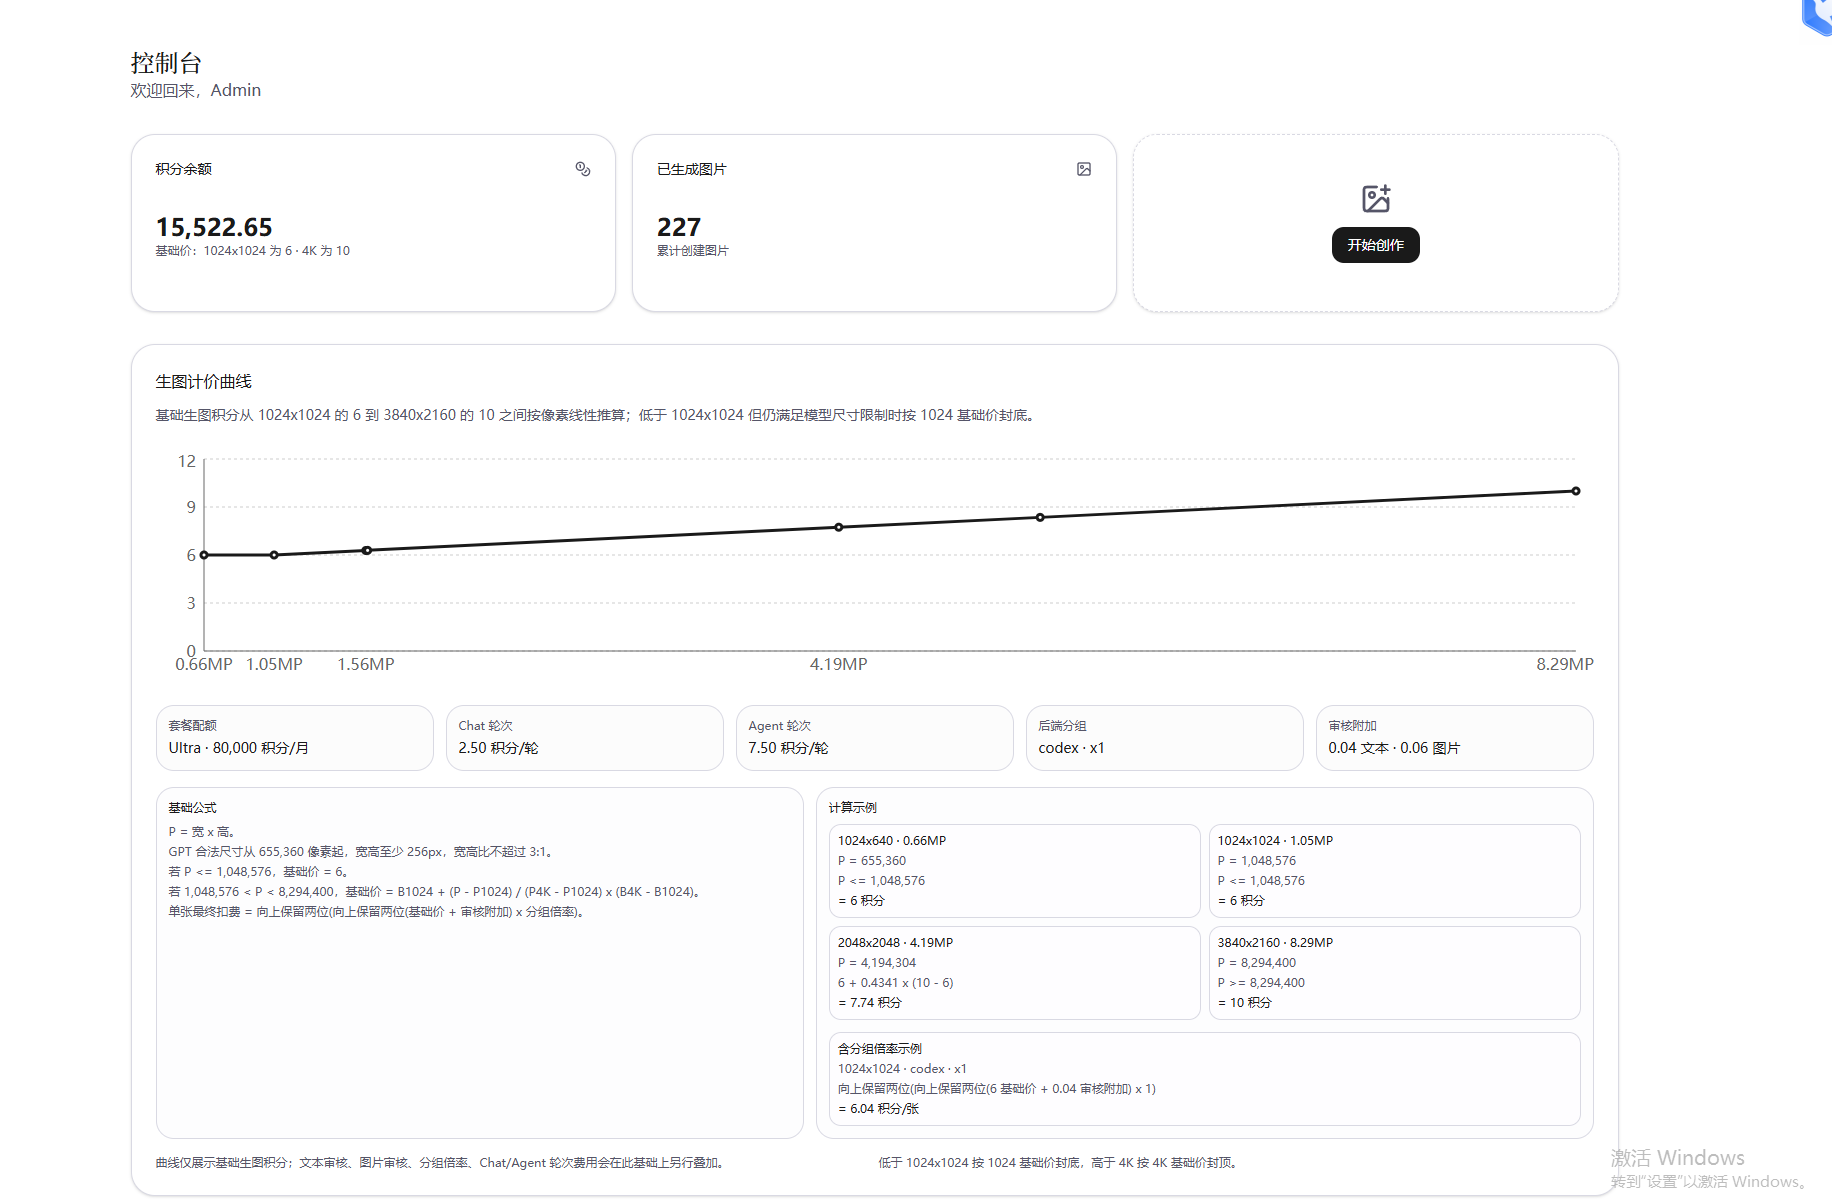The height and width of the screenshot is (1200, 1832).
Task: Click the Agent 轮次 7.50 积分/轮 card
Action: (x=875, y=738)
